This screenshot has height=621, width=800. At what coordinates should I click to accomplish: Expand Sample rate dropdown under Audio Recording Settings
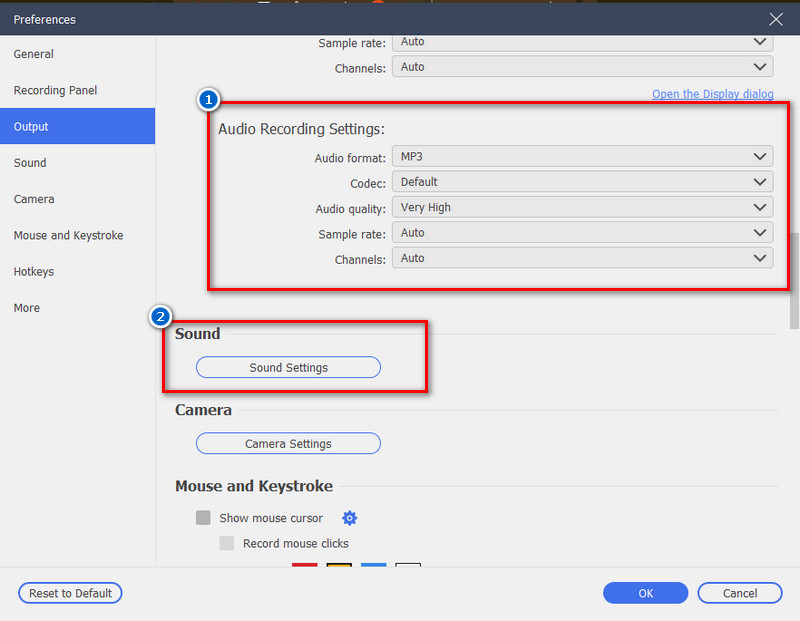[x=582, y=233]
